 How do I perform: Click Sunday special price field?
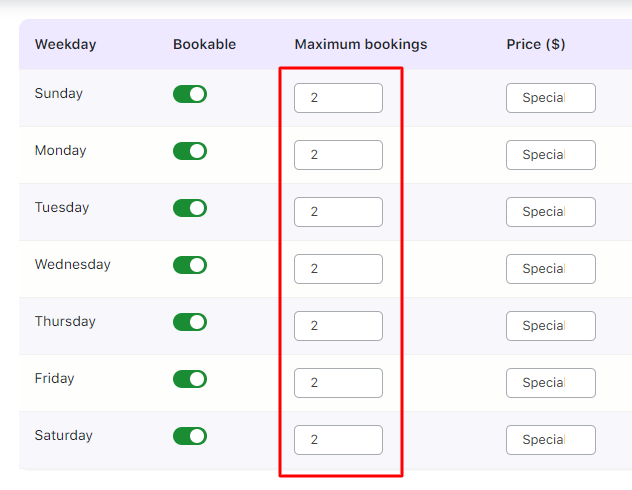tap(551, 98)
